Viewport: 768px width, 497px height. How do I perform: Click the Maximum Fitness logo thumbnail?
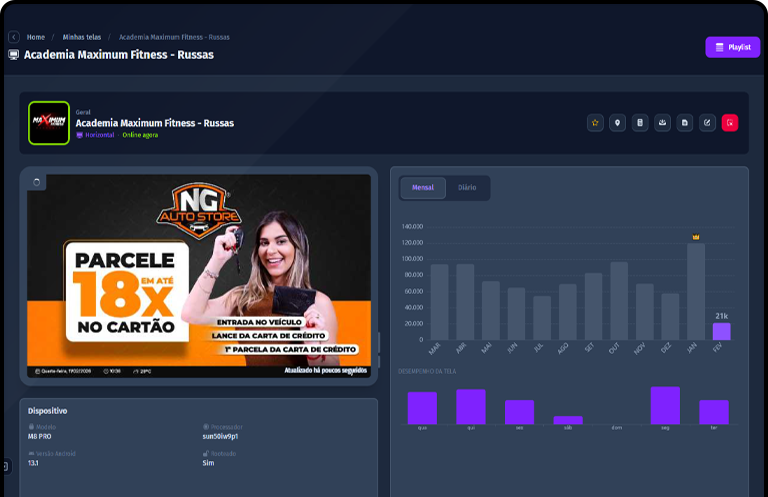(49, 123)
